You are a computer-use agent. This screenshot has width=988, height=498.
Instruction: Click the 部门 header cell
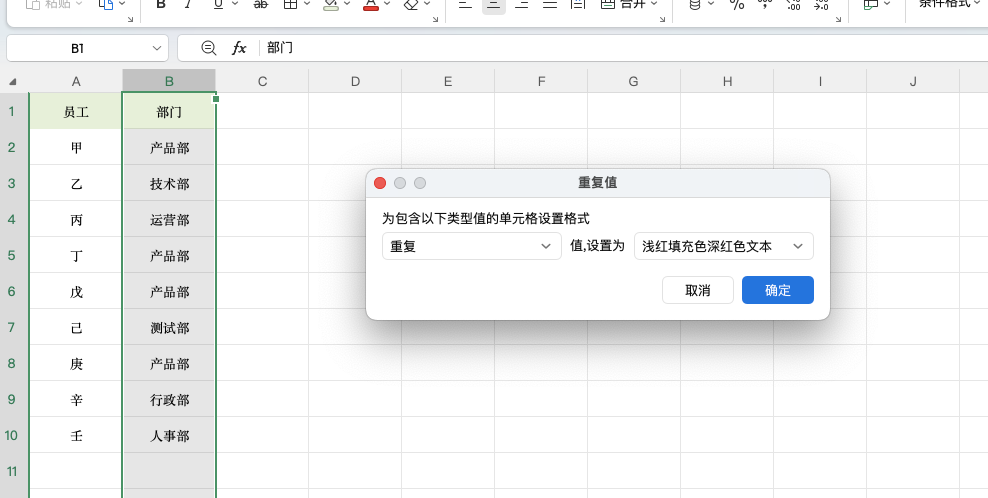point(169,112)
